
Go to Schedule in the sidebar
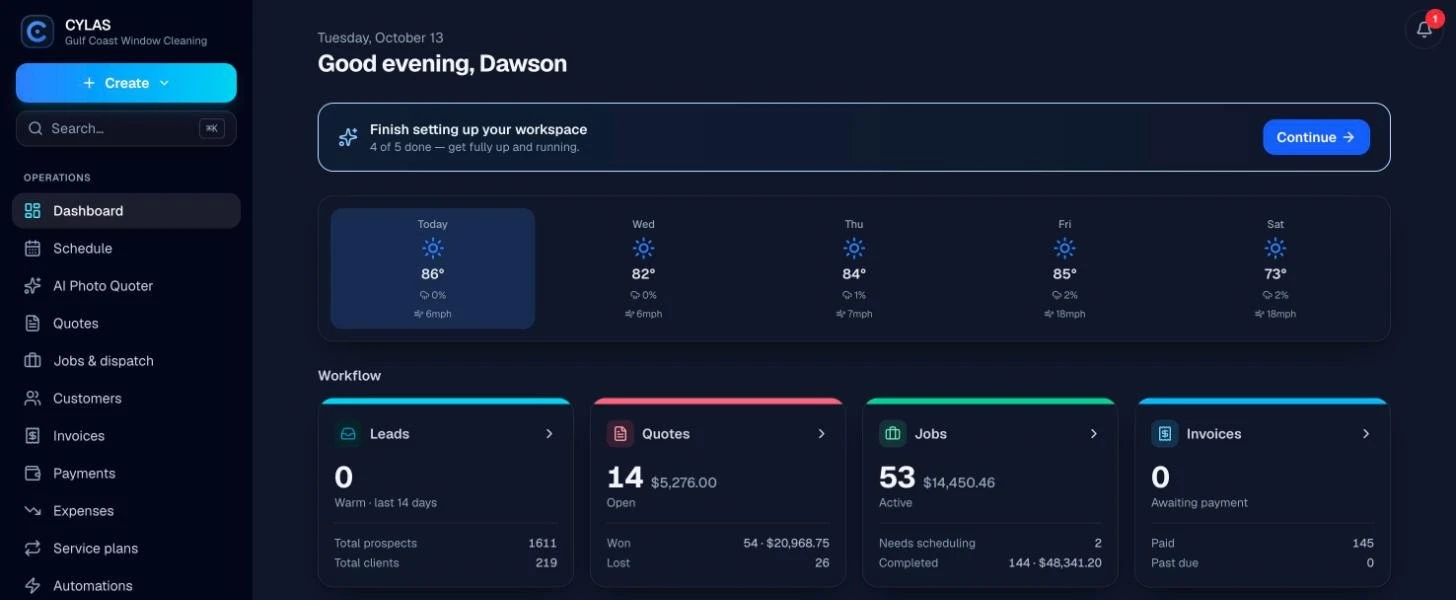click(x=126, y=248)
